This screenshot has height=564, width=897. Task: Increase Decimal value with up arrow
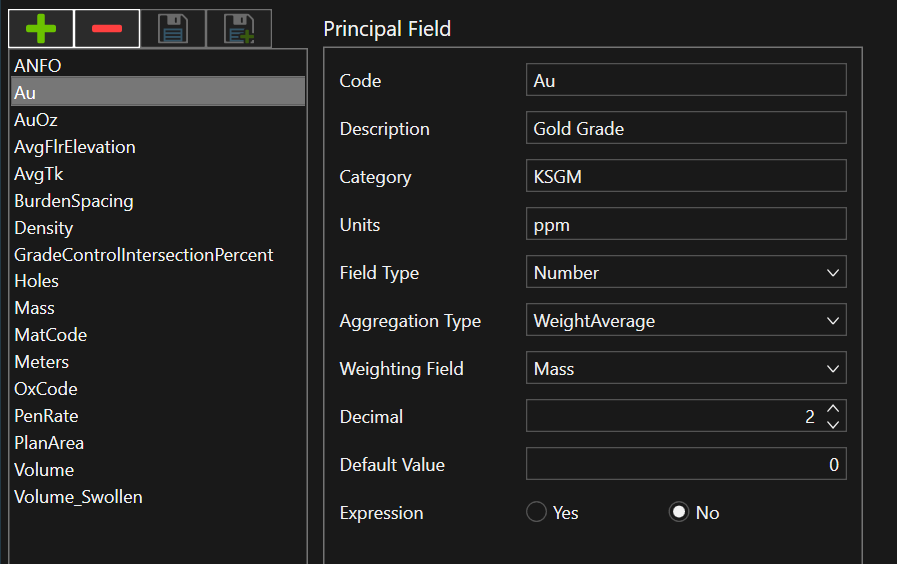click(833, 409)
